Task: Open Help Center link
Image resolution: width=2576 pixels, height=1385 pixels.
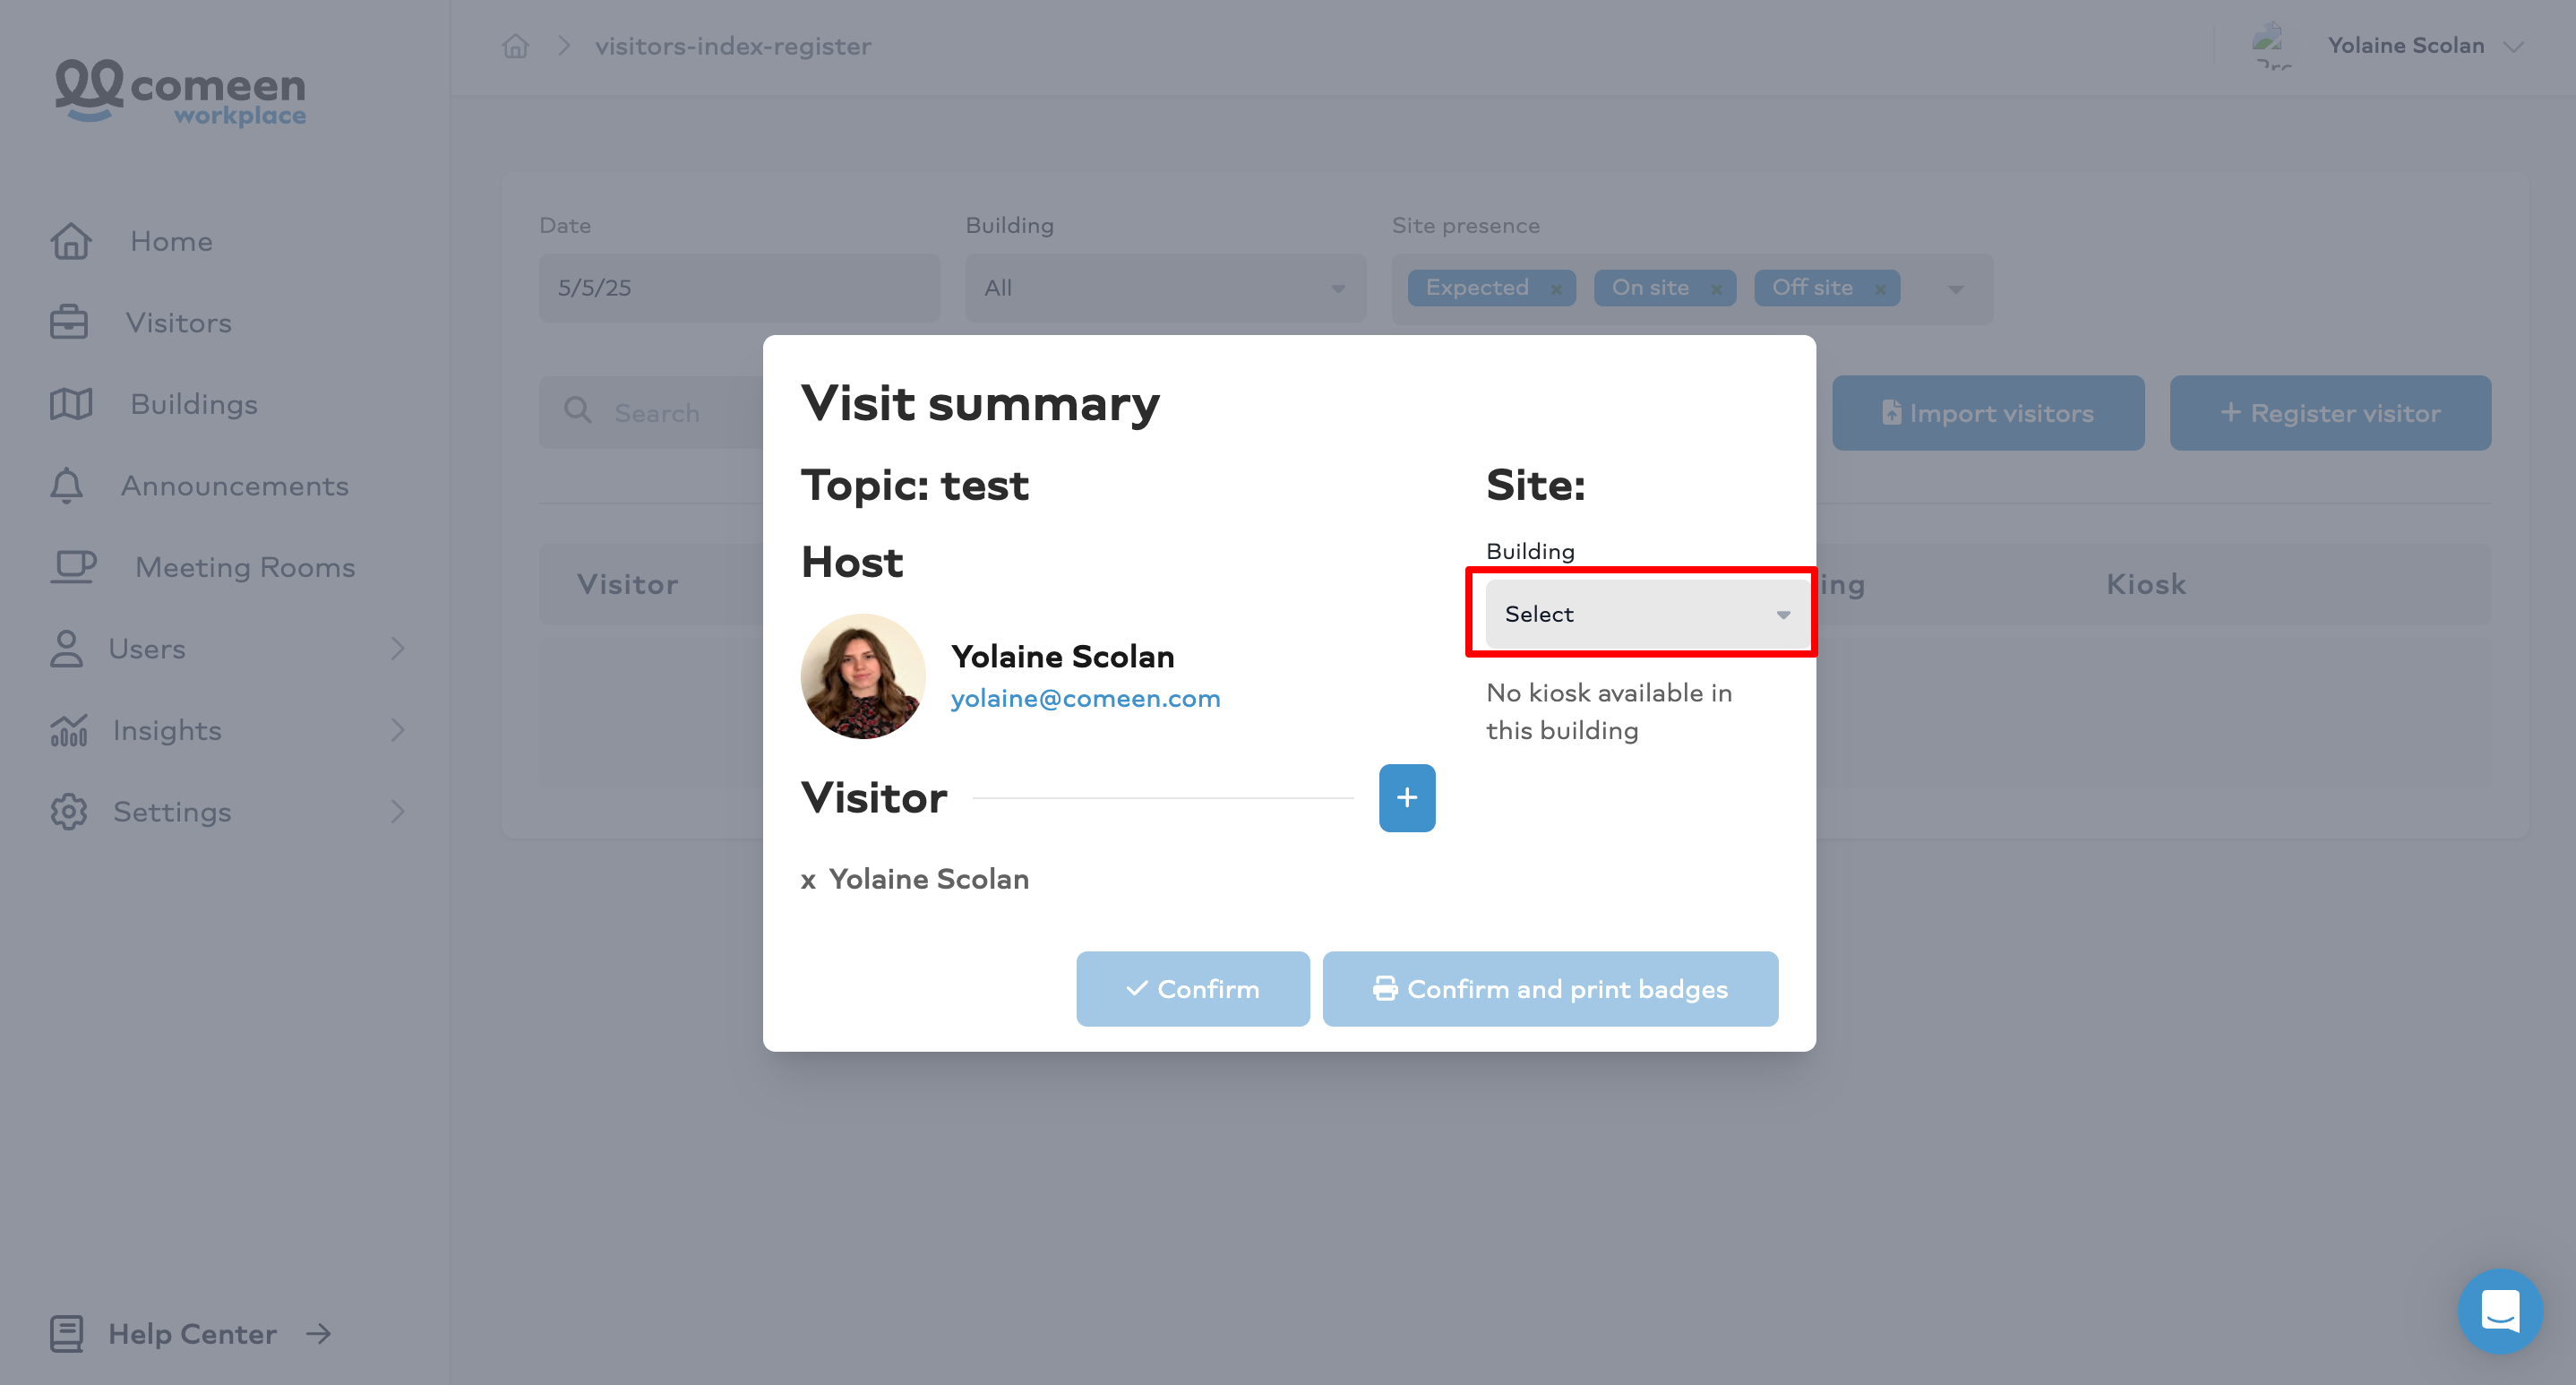Action: pos(192,1334)
